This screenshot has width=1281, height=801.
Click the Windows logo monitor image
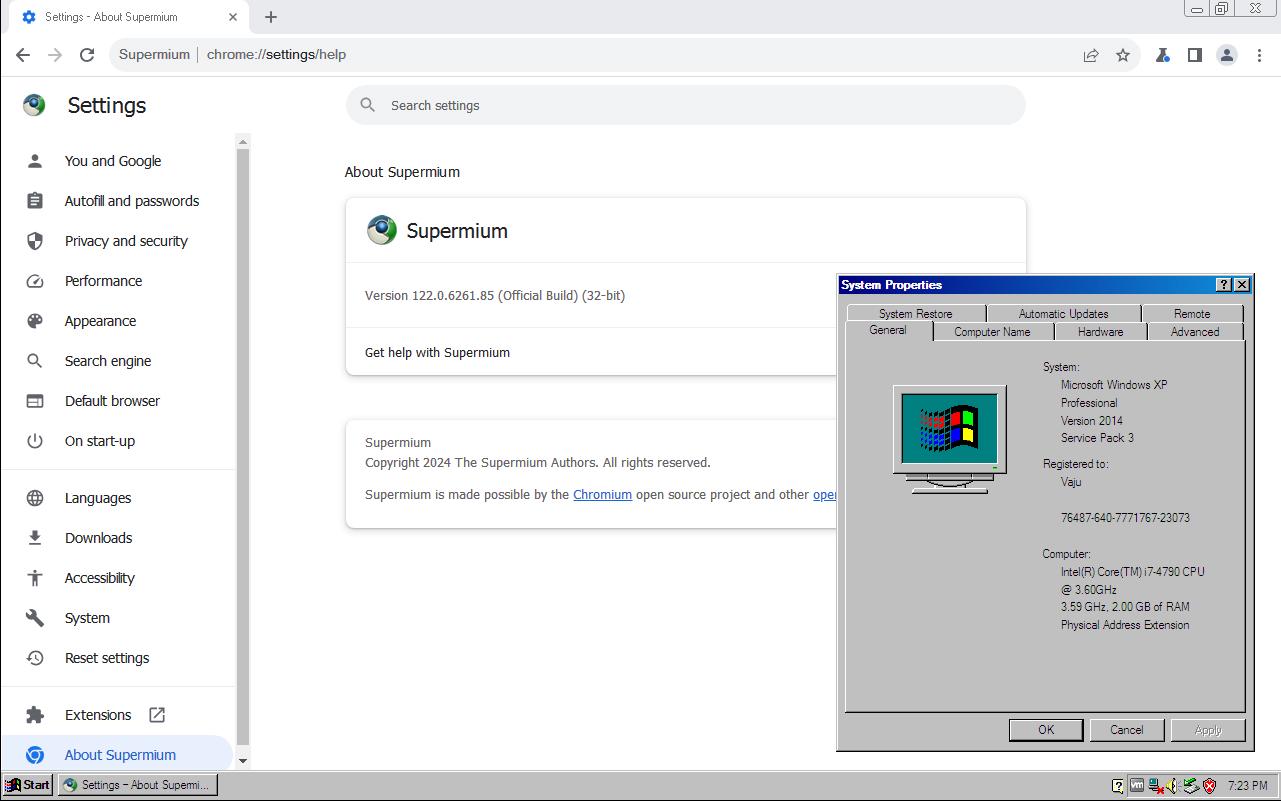(950, 439)
